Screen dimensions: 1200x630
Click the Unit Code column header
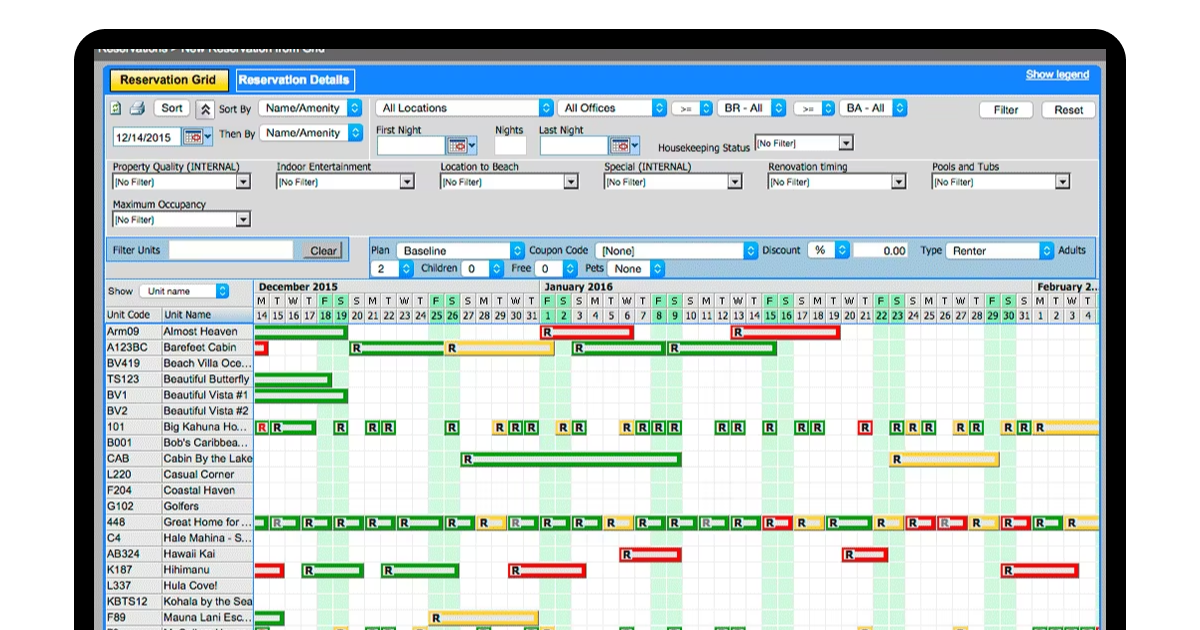pos(133,315)
